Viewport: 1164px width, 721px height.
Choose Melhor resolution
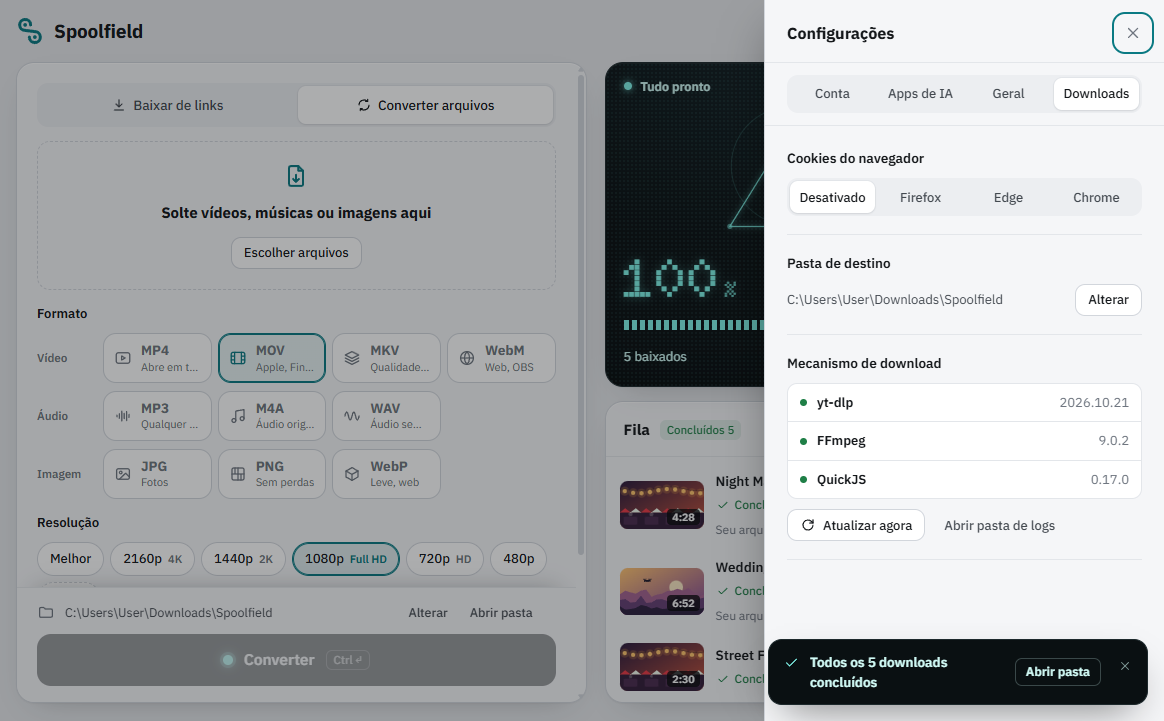[x=71, y=559]
